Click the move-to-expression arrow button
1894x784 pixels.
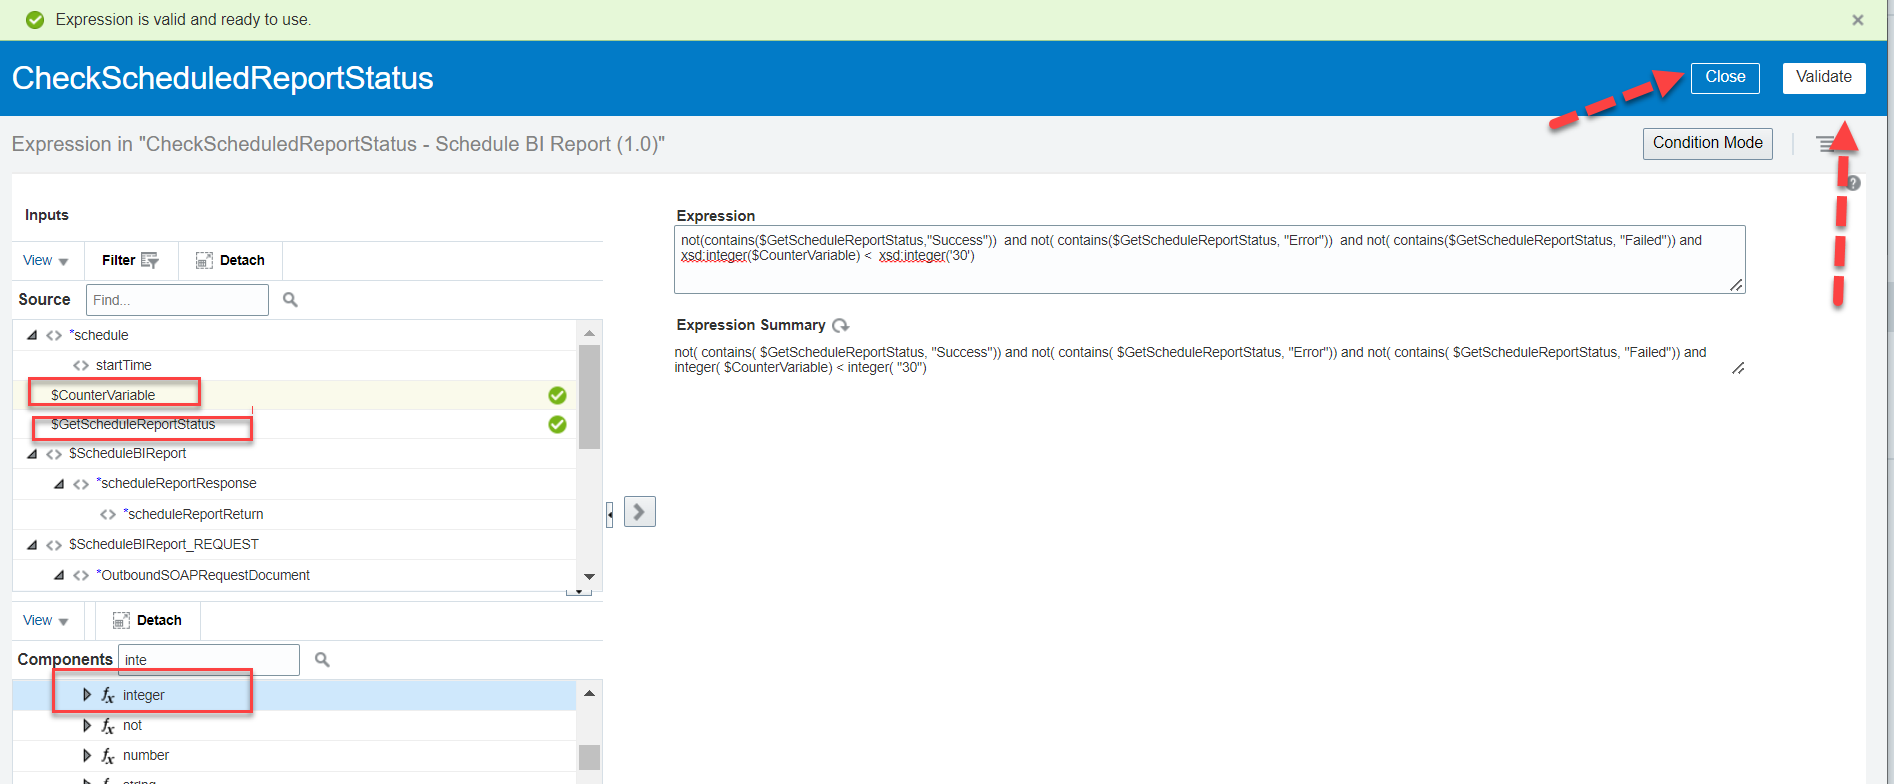point(639,512)
